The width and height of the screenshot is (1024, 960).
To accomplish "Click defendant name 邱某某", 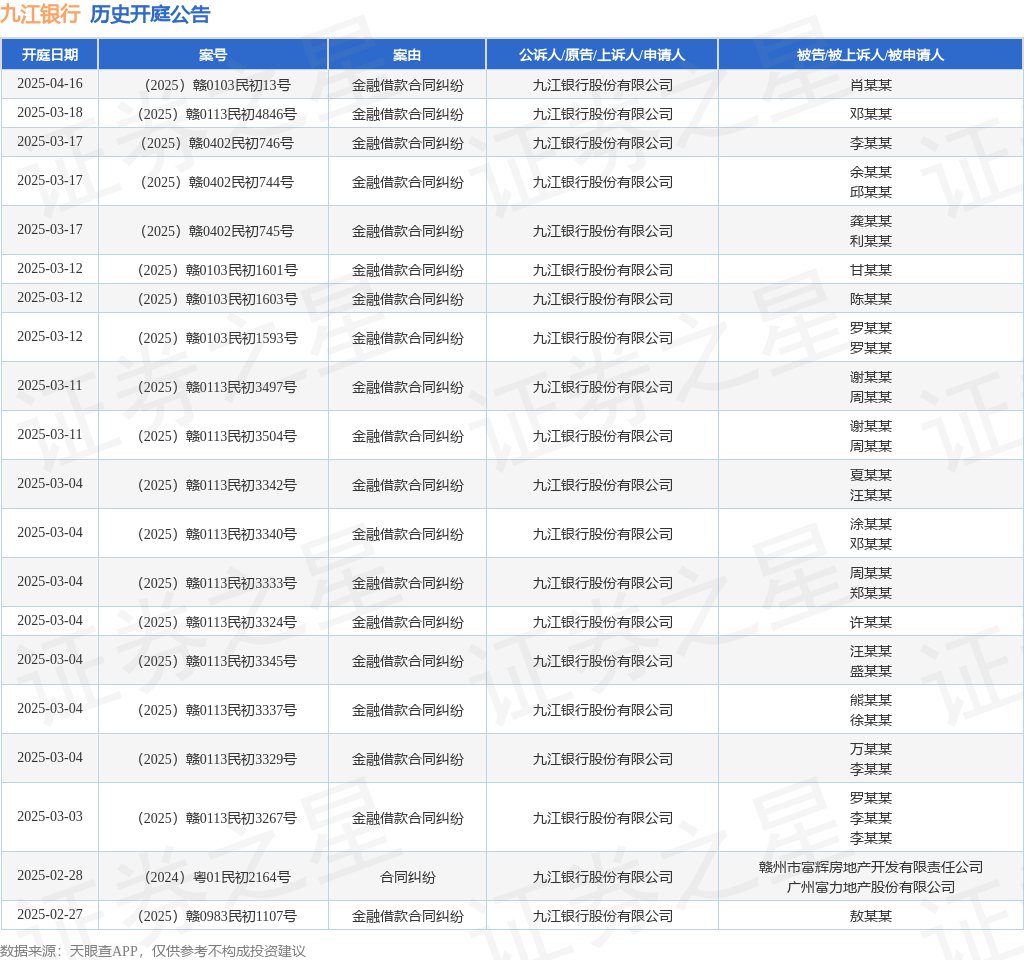I will coord(871,192).
